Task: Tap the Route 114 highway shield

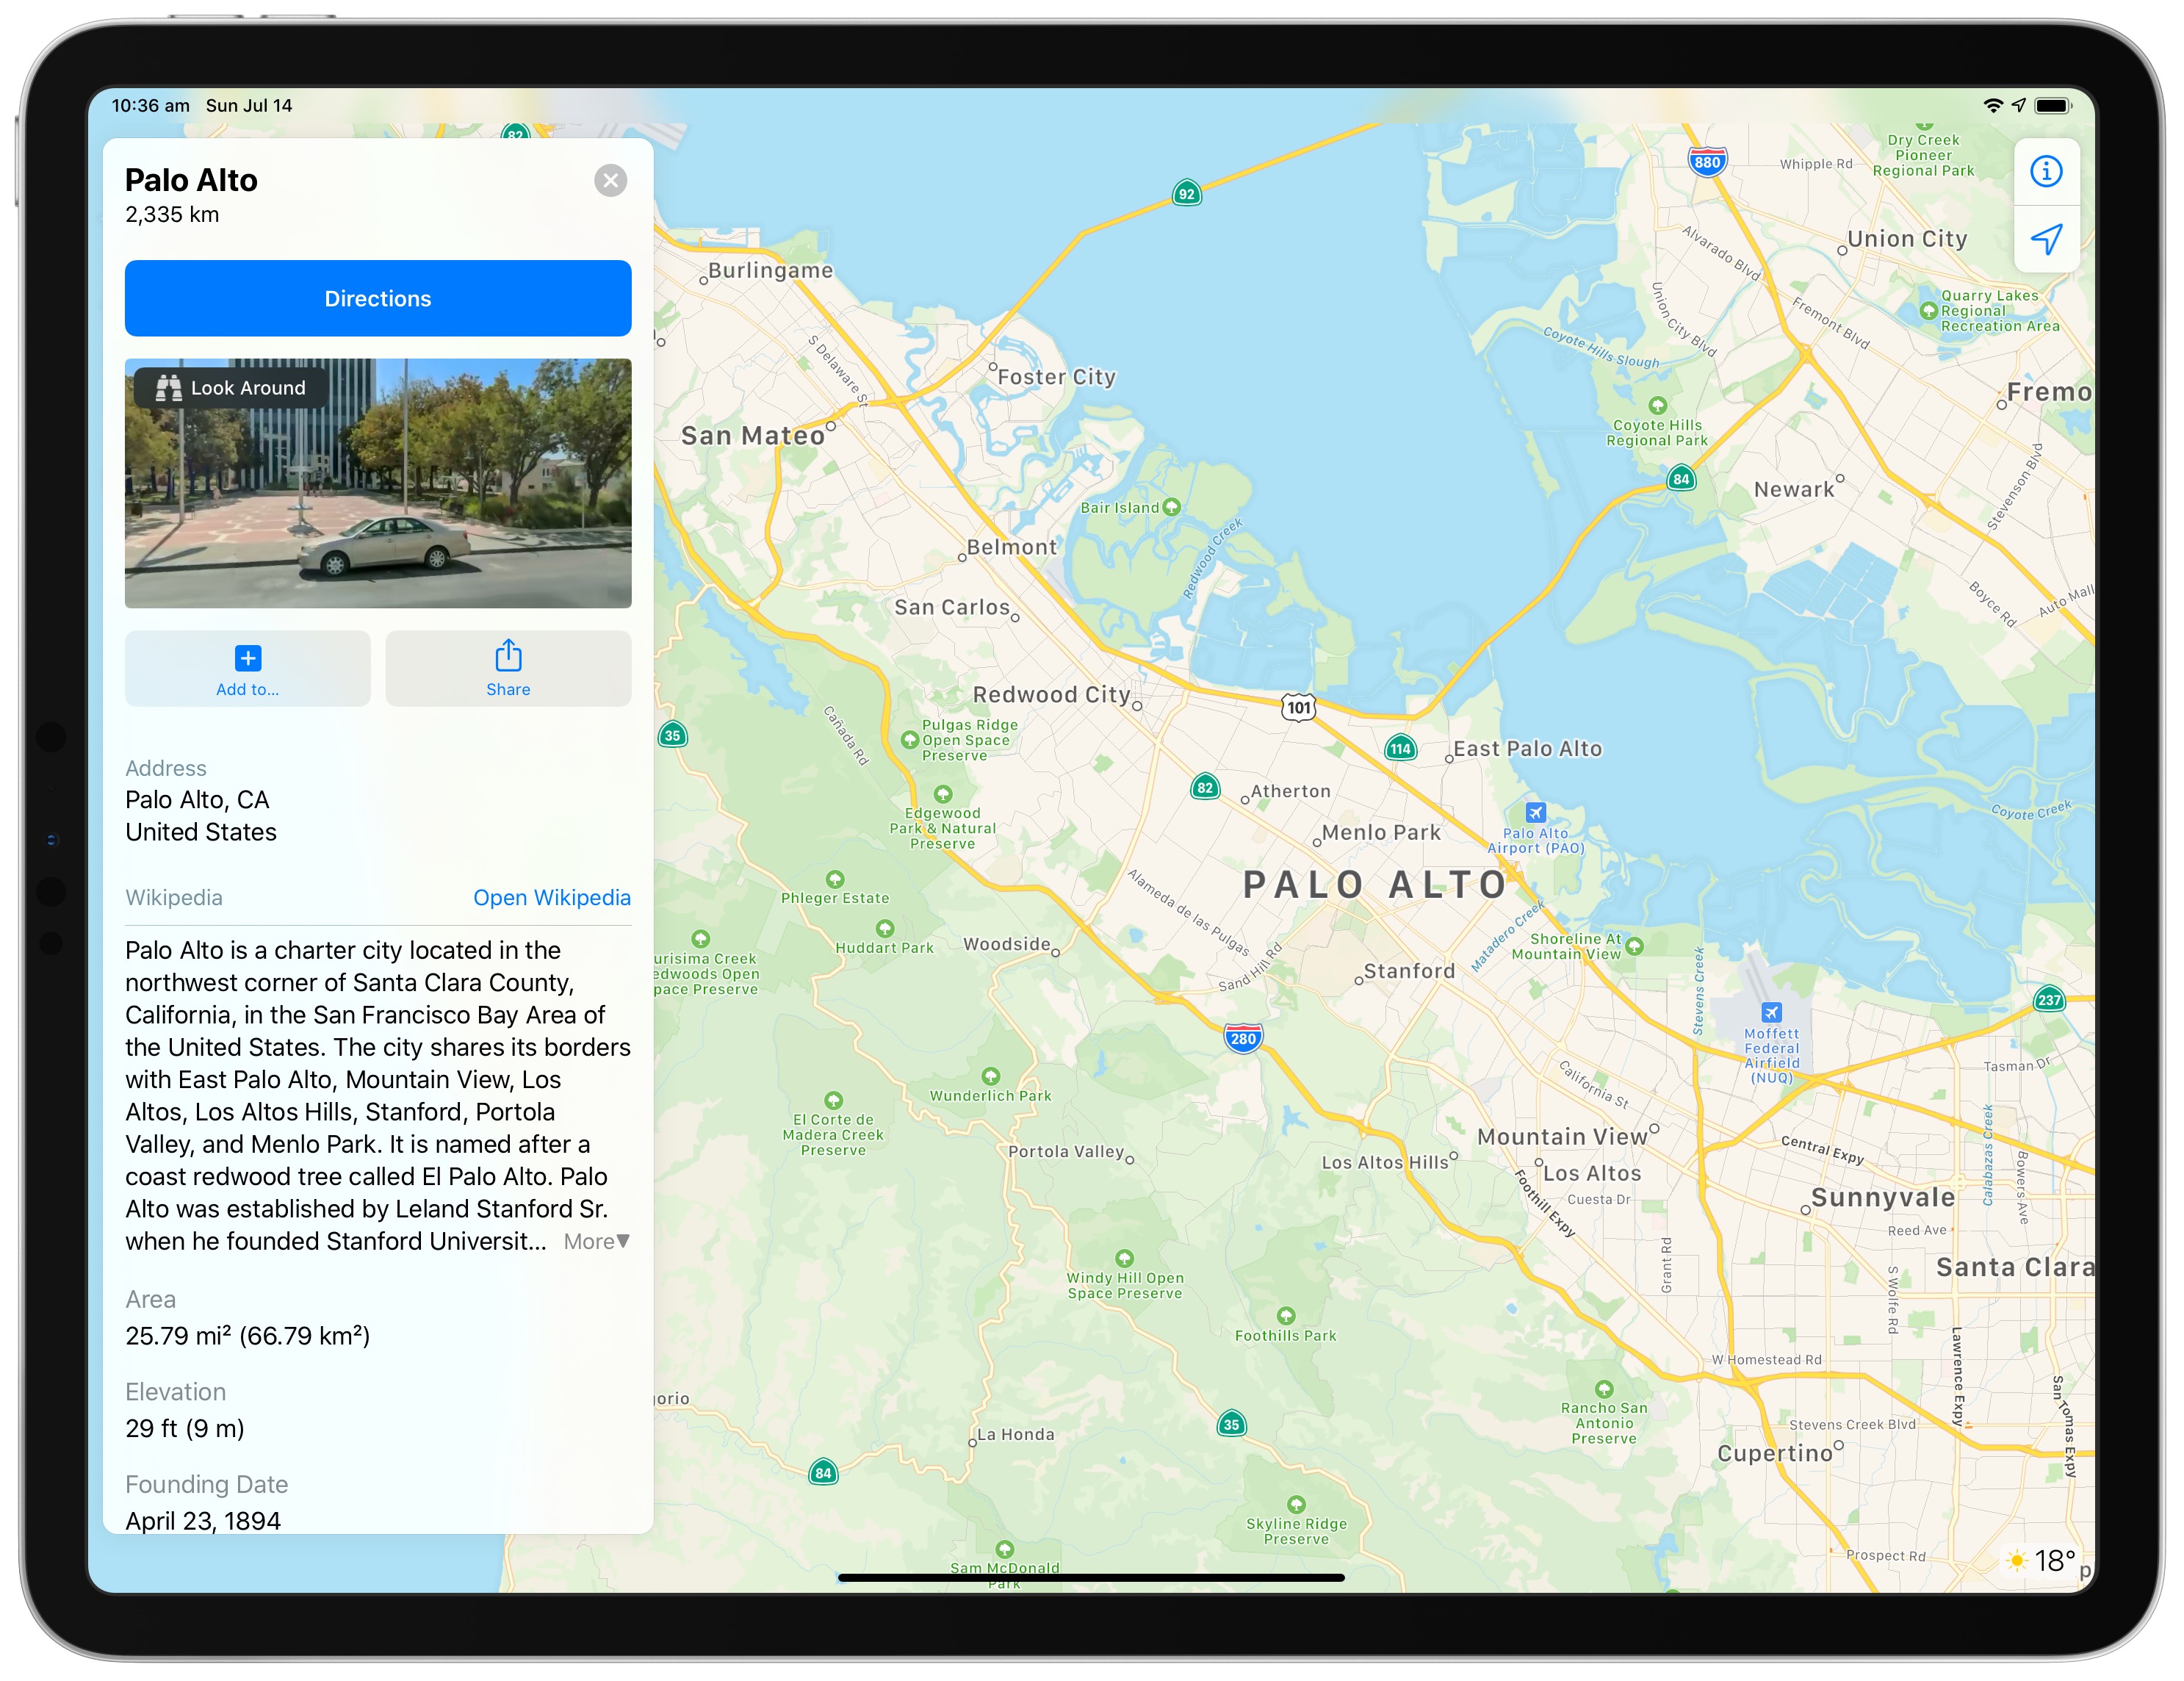Action: click(1400, 749)
